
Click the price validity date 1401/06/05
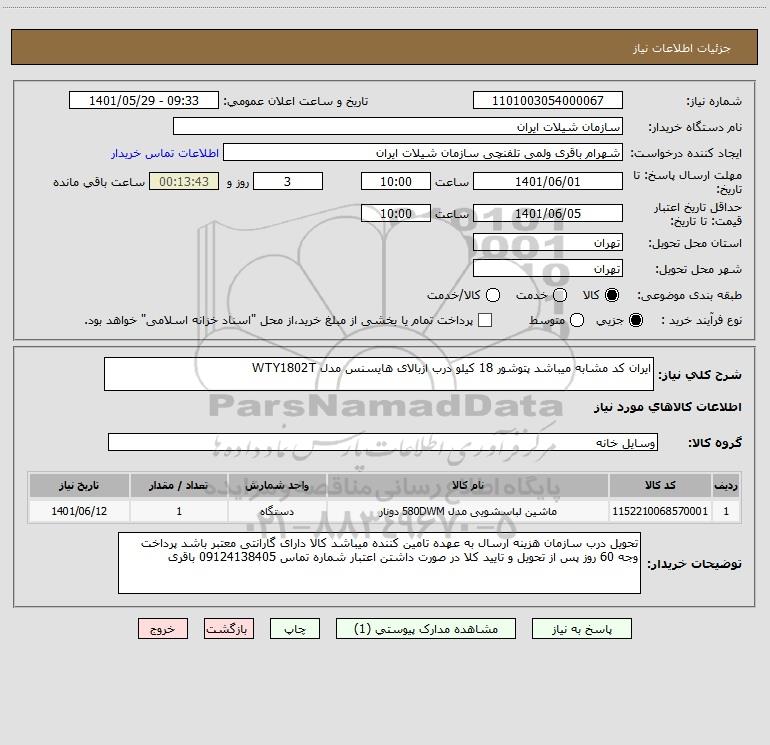click(x=548, y=213)
